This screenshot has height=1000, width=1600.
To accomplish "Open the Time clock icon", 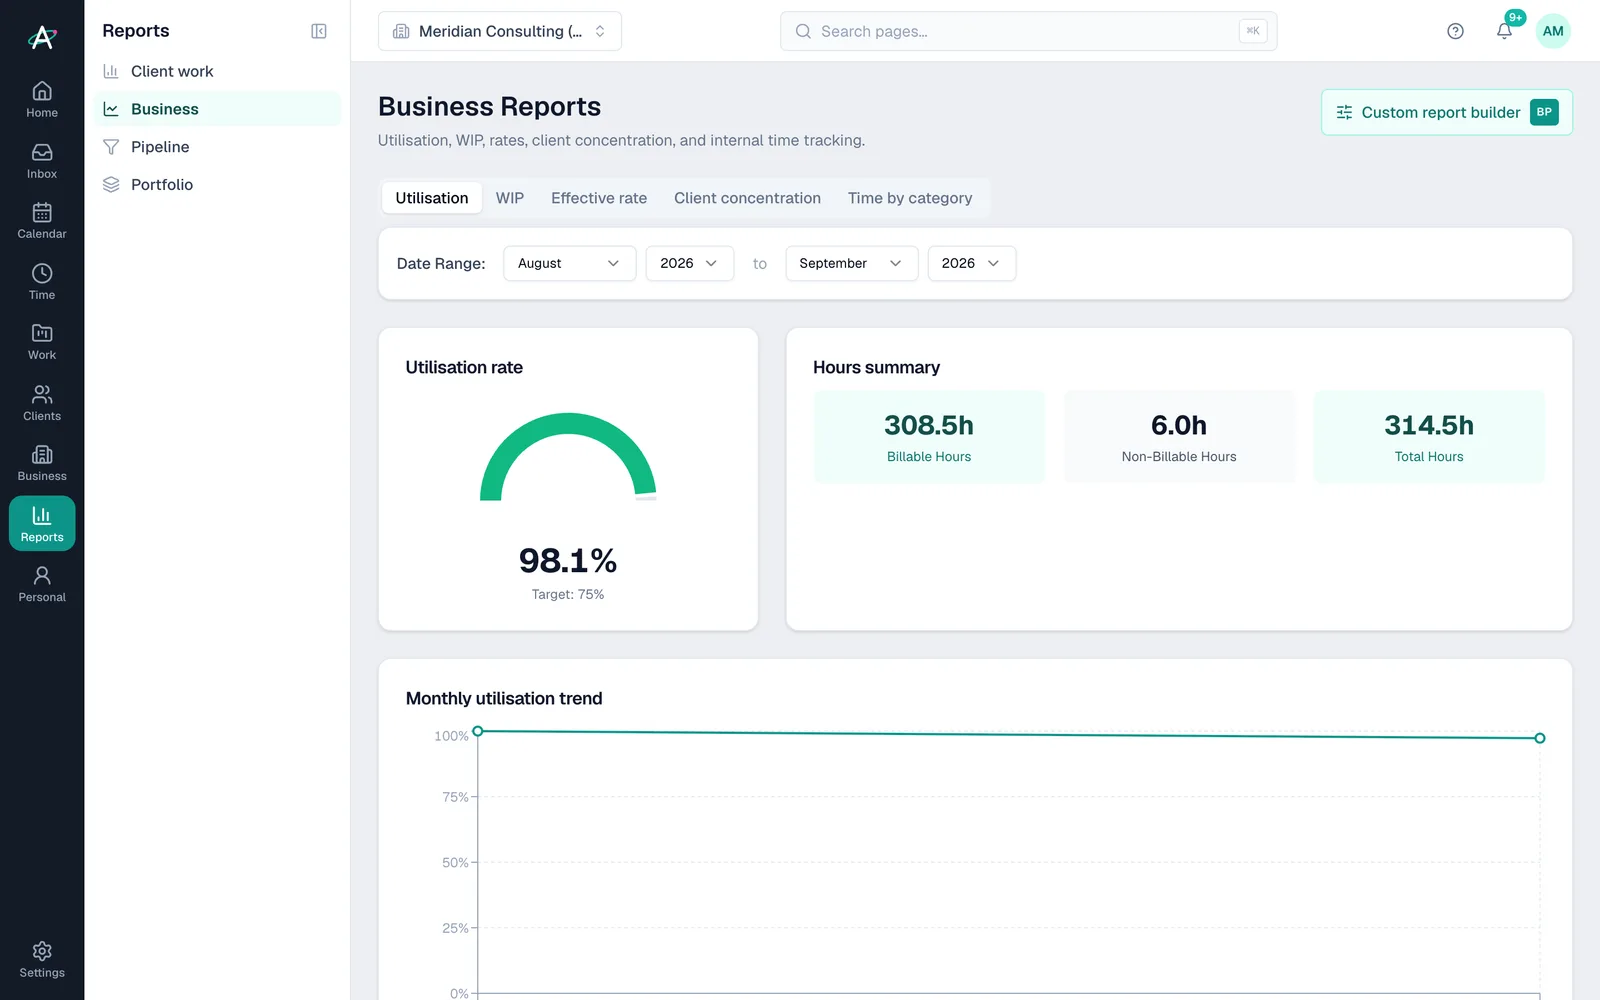I will [42, 282].
